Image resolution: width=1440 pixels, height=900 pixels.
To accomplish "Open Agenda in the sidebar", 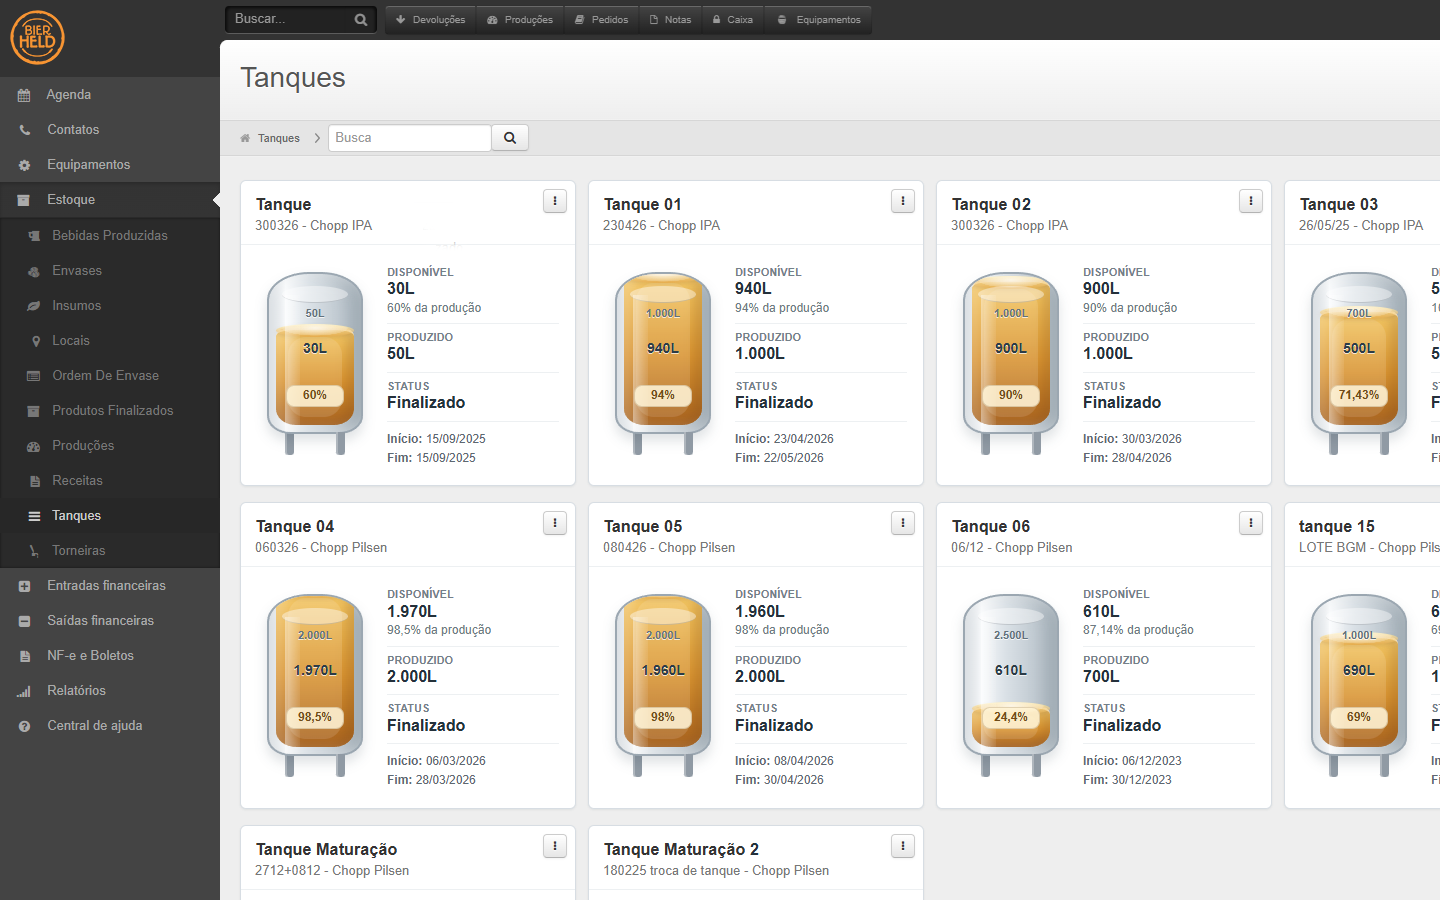I will pos(110,95).
